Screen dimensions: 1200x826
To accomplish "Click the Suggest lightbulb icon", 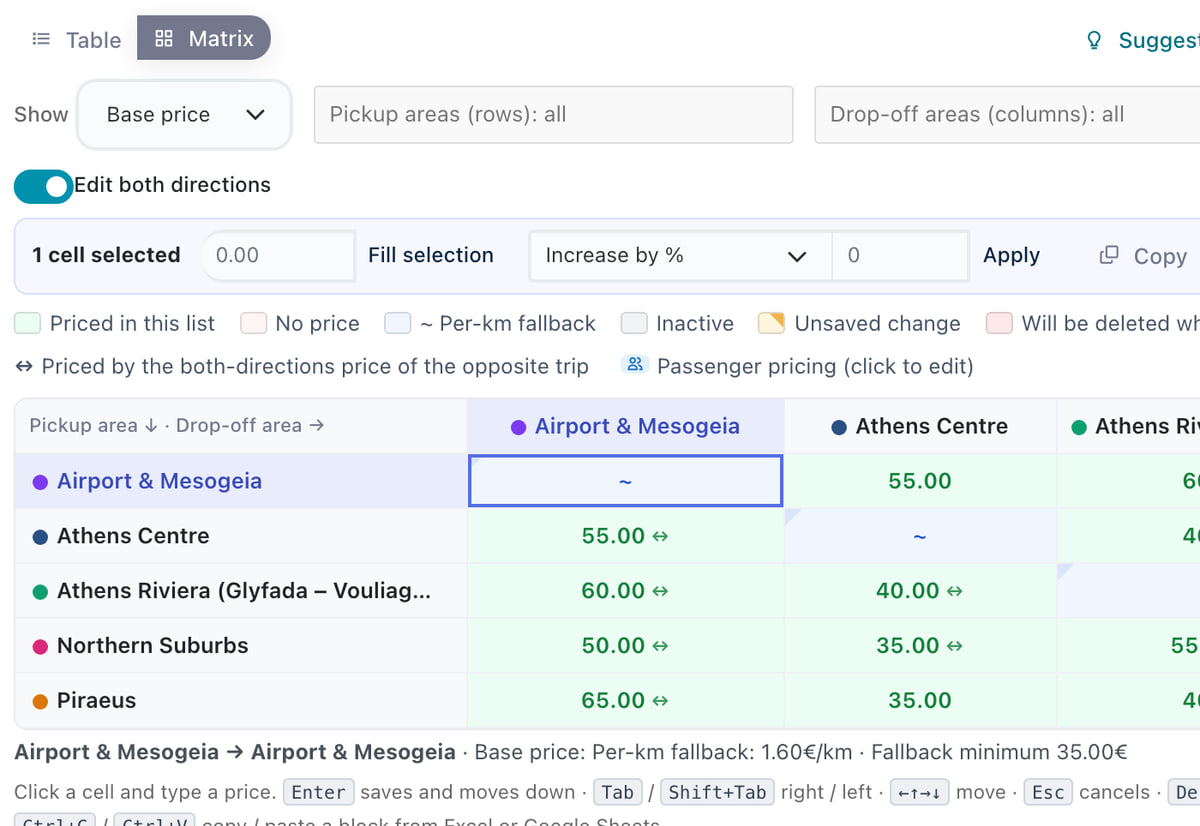I will pyautogui.click(x=1094, y=40).
